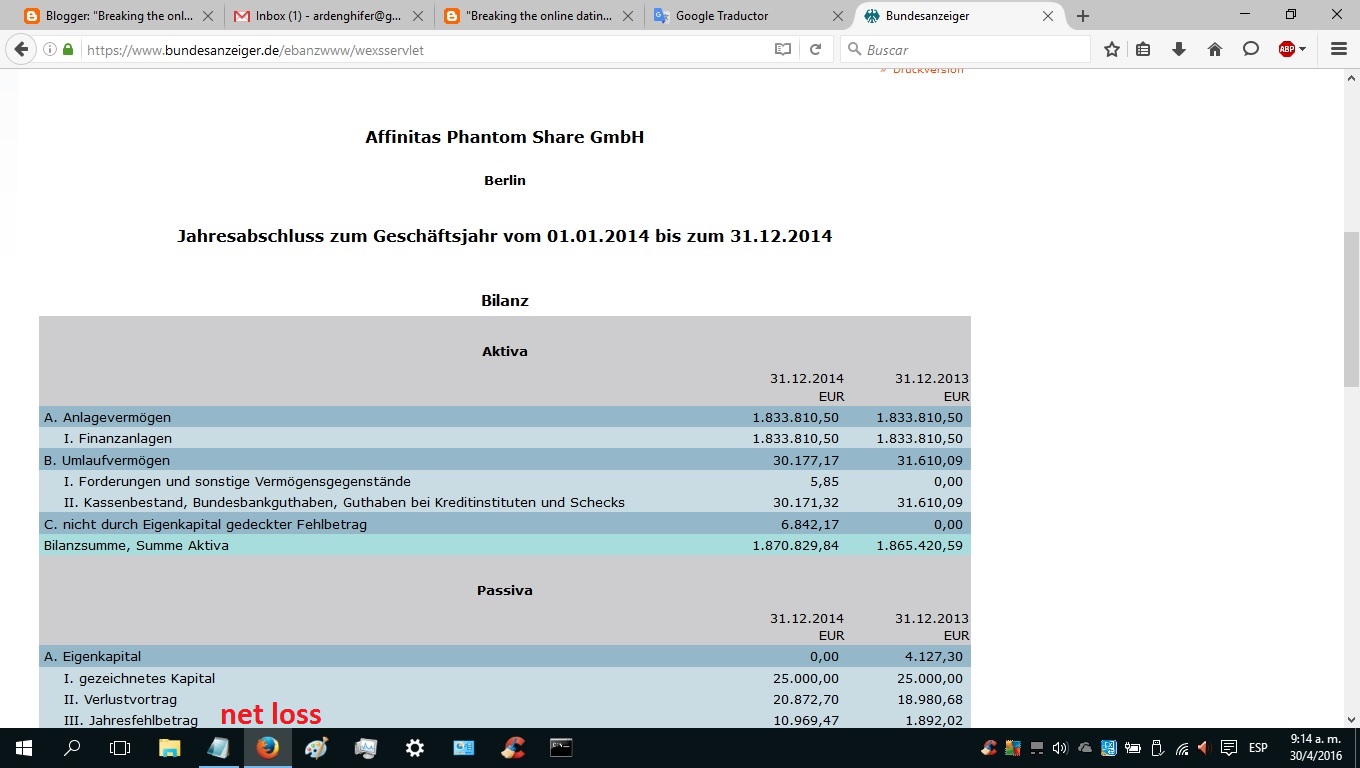Open the taskbar search magnifier
The height and width of the screenshot is (768, 1360).
click(72, 747)
